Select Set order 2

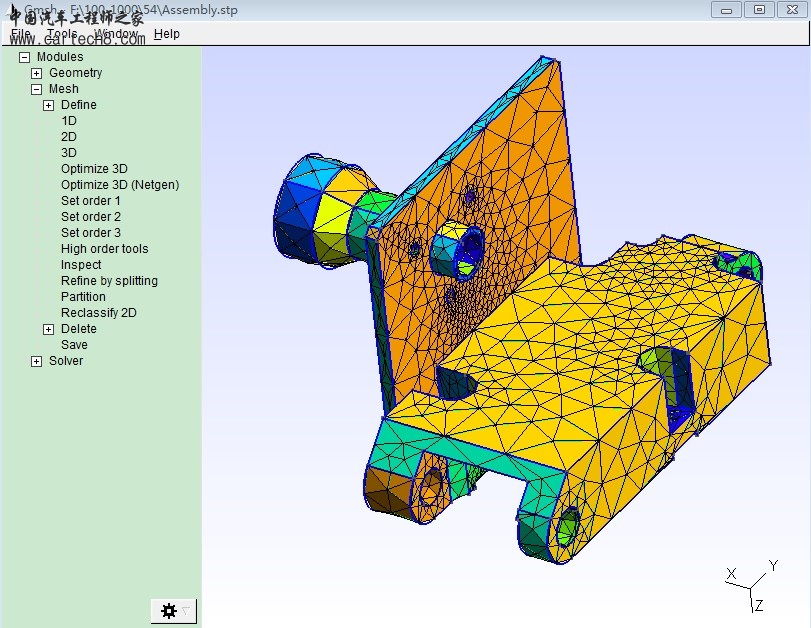91,217
